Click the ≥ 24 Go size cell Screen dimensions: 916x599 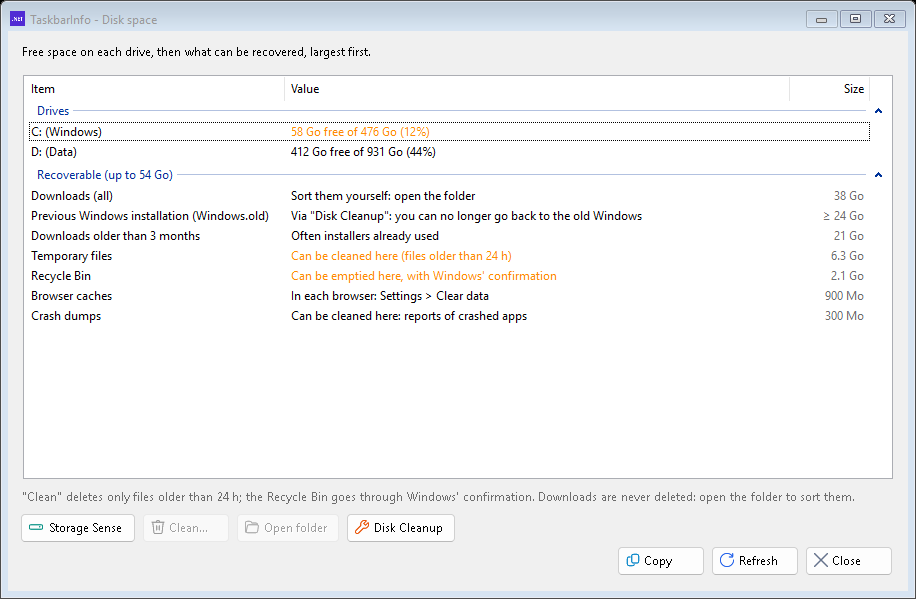pos(843,216)
